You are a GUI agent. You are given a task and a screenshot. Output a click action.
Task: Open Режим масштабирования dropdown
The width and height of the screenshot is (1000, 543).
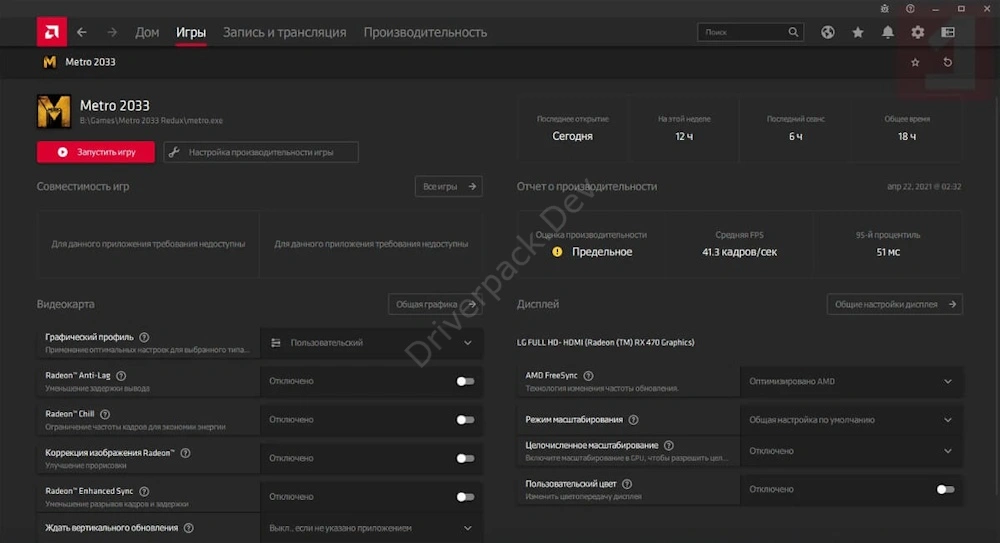(851, 420)
